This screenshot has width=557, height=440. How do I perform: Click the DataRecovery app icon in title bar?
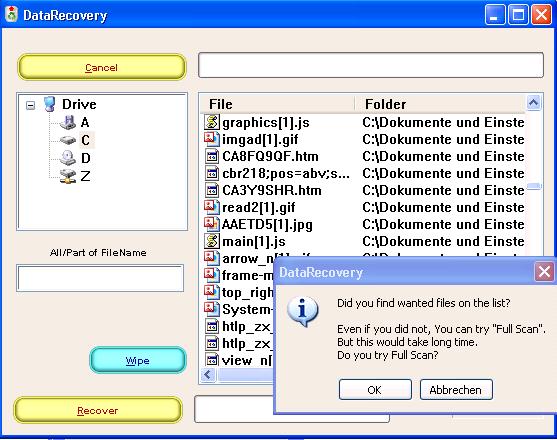tap(12, 15)
